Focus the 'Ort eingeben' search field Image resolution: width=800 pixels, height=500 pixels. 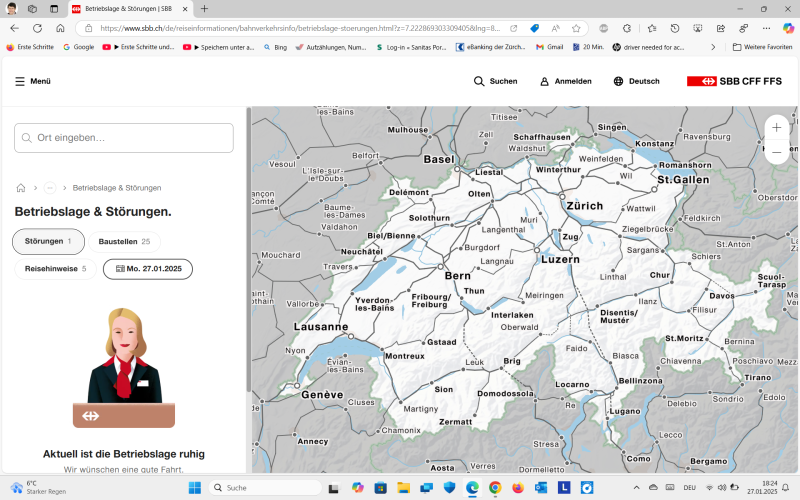tap(124, 138)
